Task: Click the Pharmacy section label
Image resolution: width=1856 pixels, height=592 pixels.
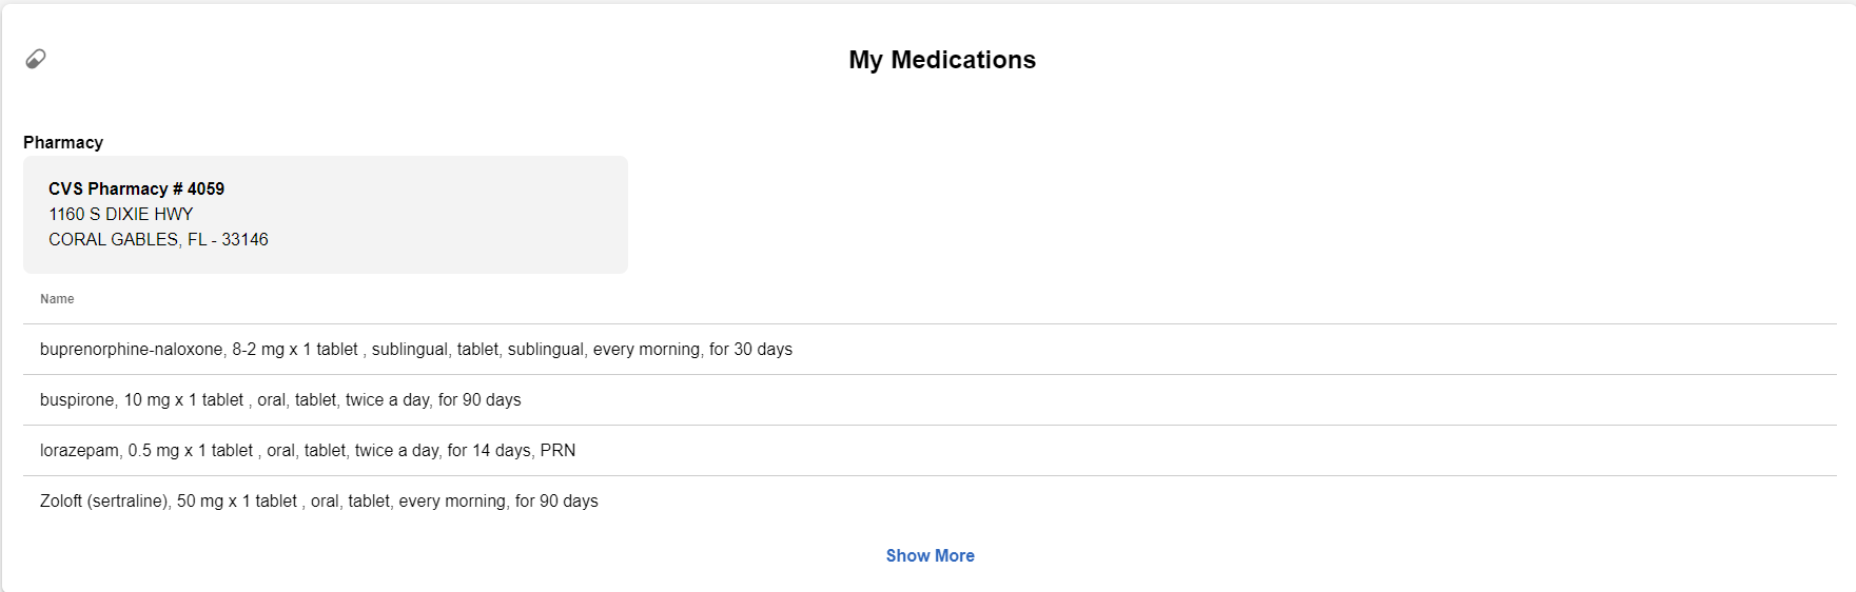Action: click(x=63, y=142)
